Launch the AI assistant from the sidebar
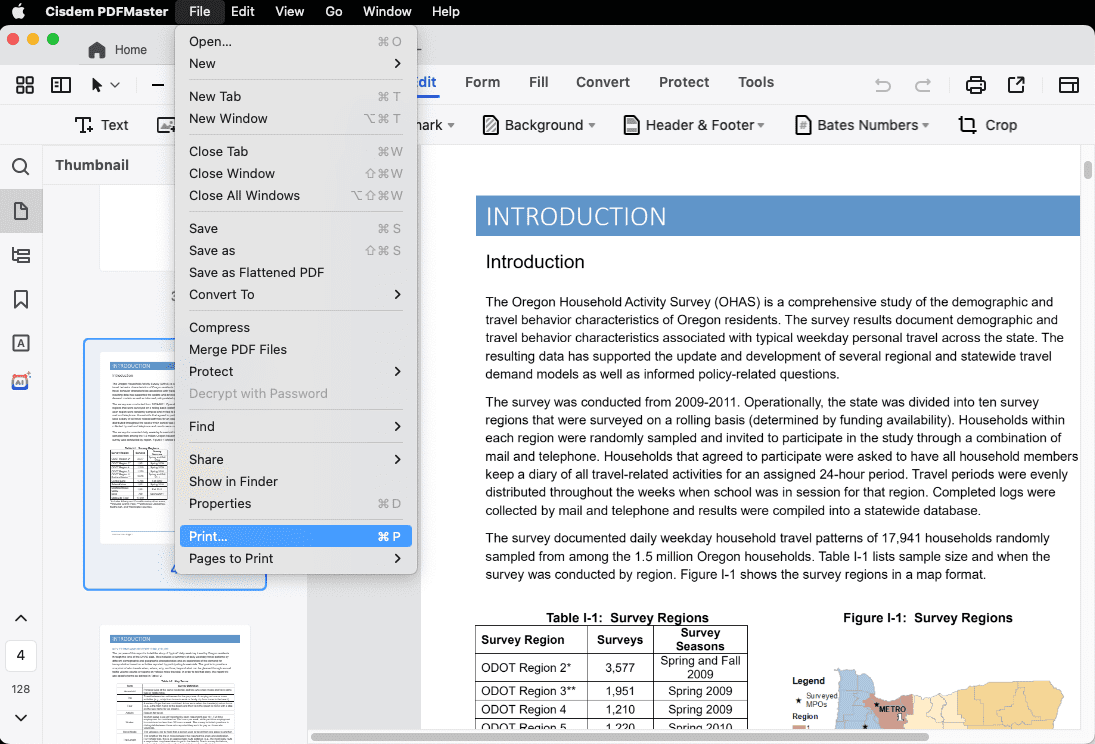Screen dimensions: 1095x744 21,380
